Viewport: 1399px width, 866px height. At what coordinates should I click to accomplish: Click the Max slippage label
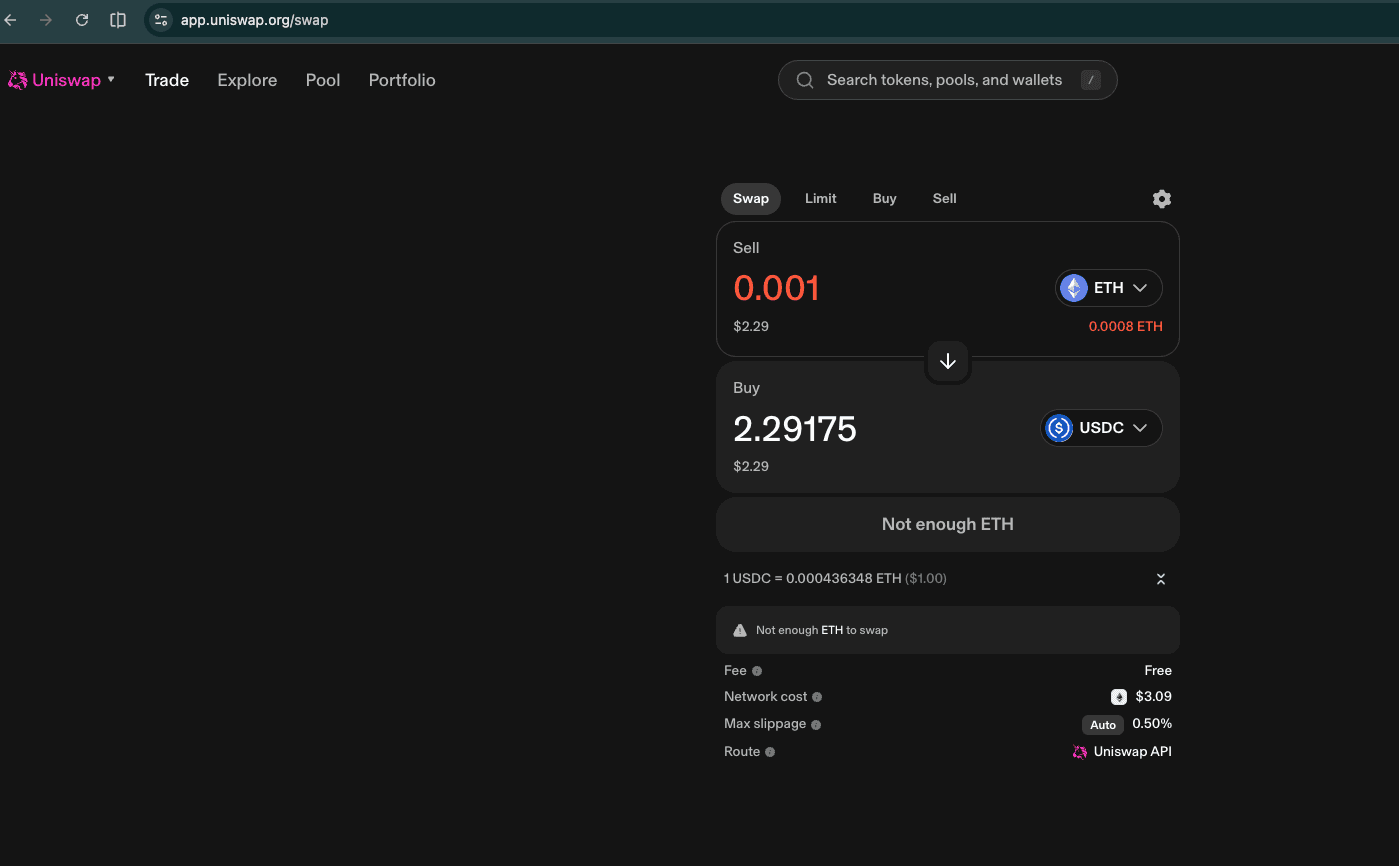[x=765, y=723]
